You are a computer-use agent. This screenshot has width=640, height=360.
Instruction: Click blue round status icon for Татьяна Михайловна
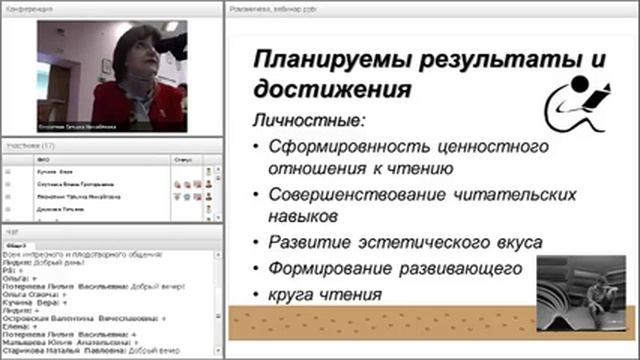(187, 197)
